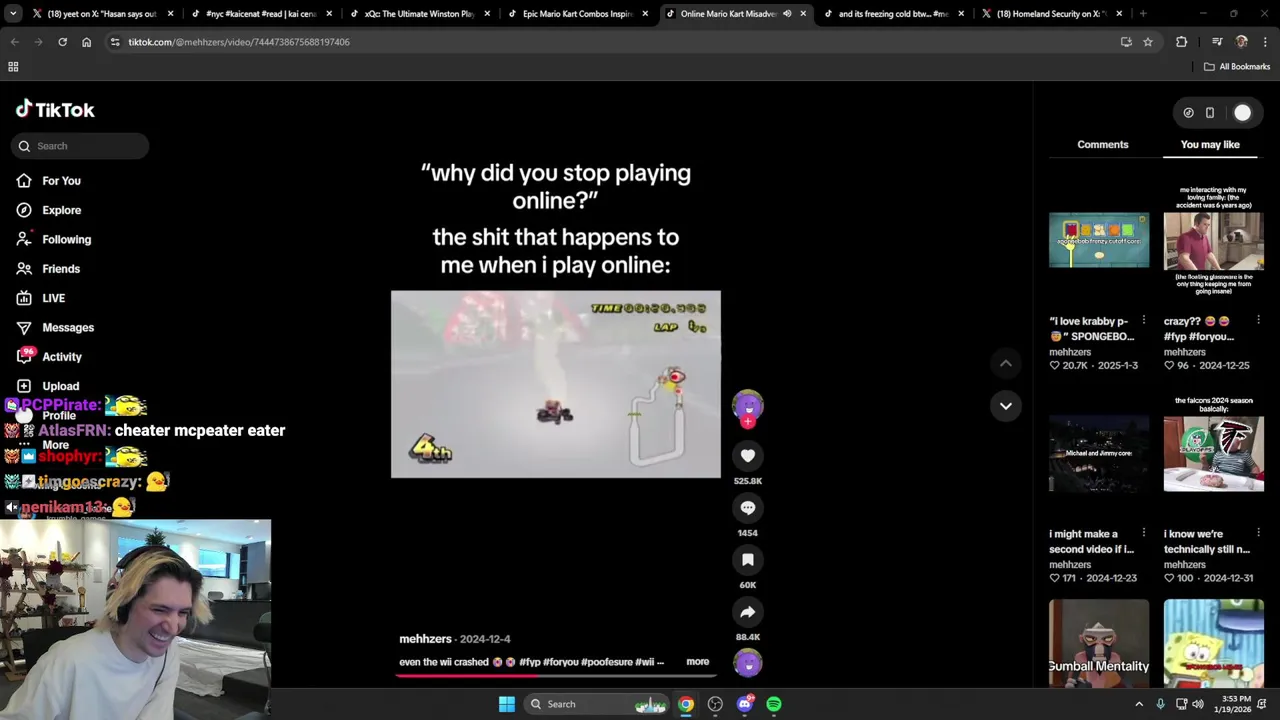
Task: Click the 'i might make a second video' title
Action: pos(1091,542)
